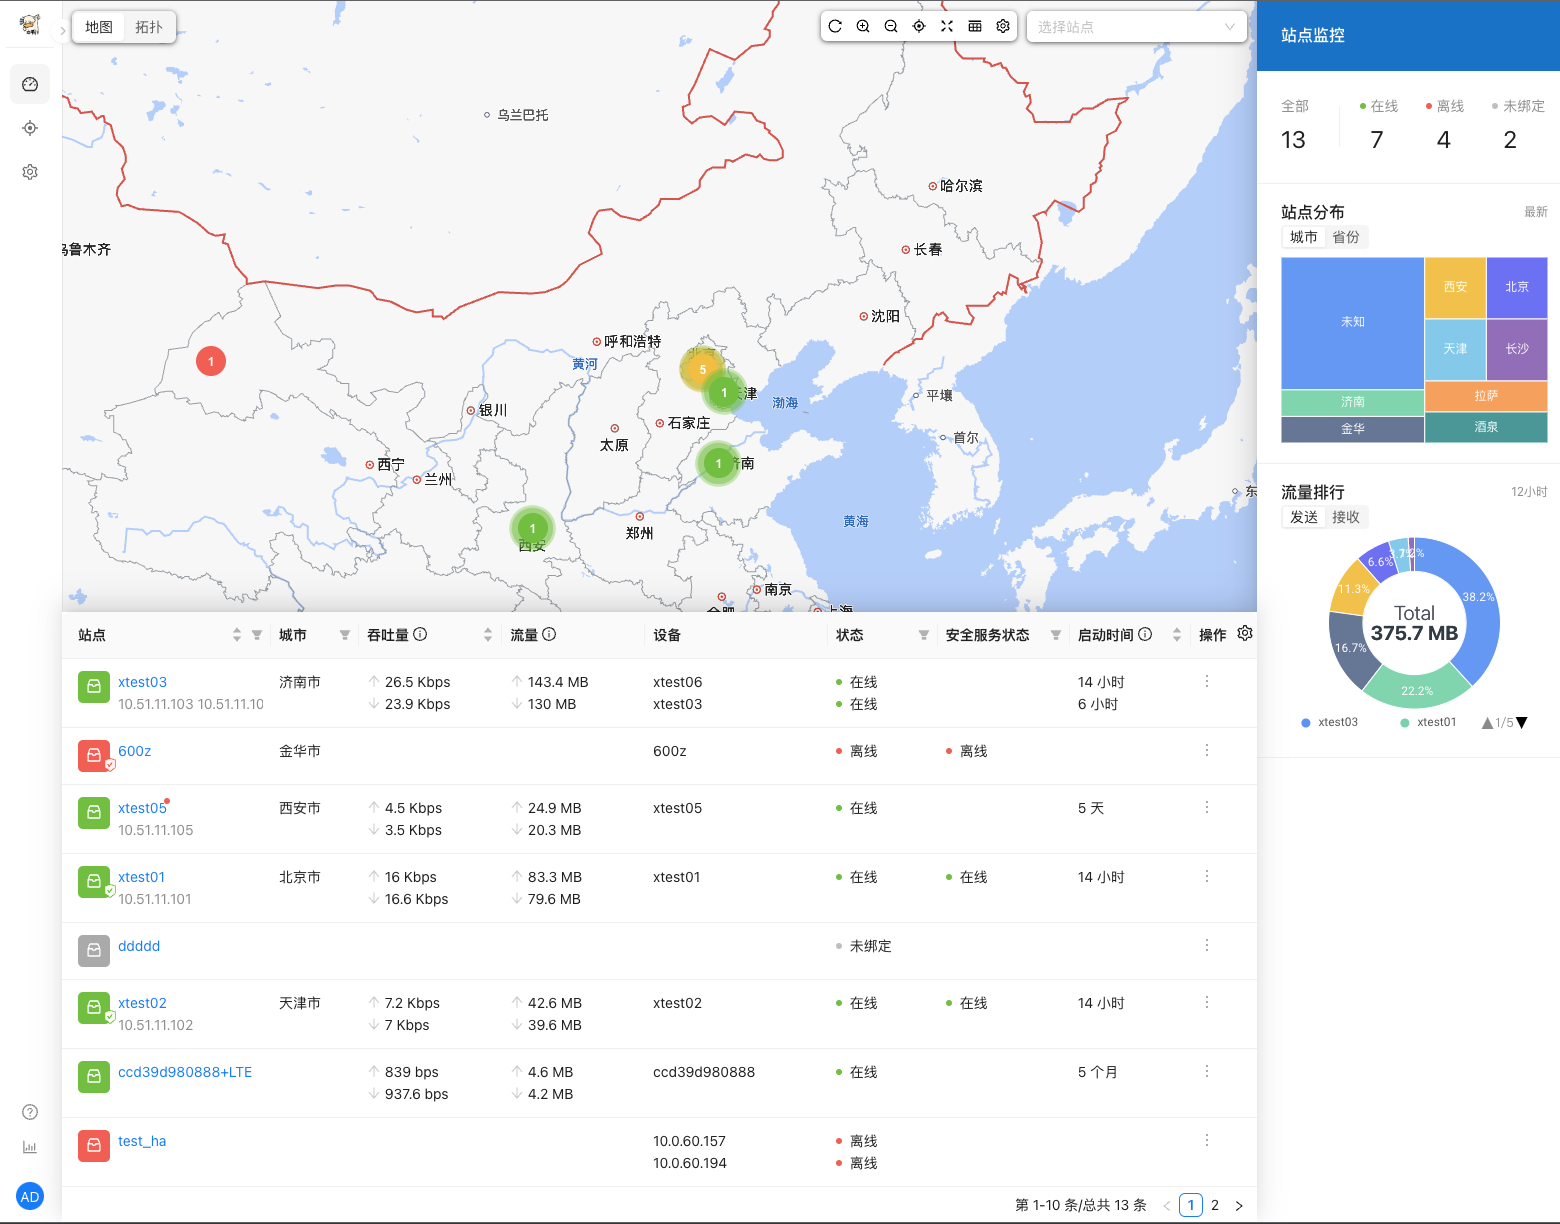Open actions menu for xtest05 row
The height and width of the screenshot is (1224, 1560).
point(1207,807)
